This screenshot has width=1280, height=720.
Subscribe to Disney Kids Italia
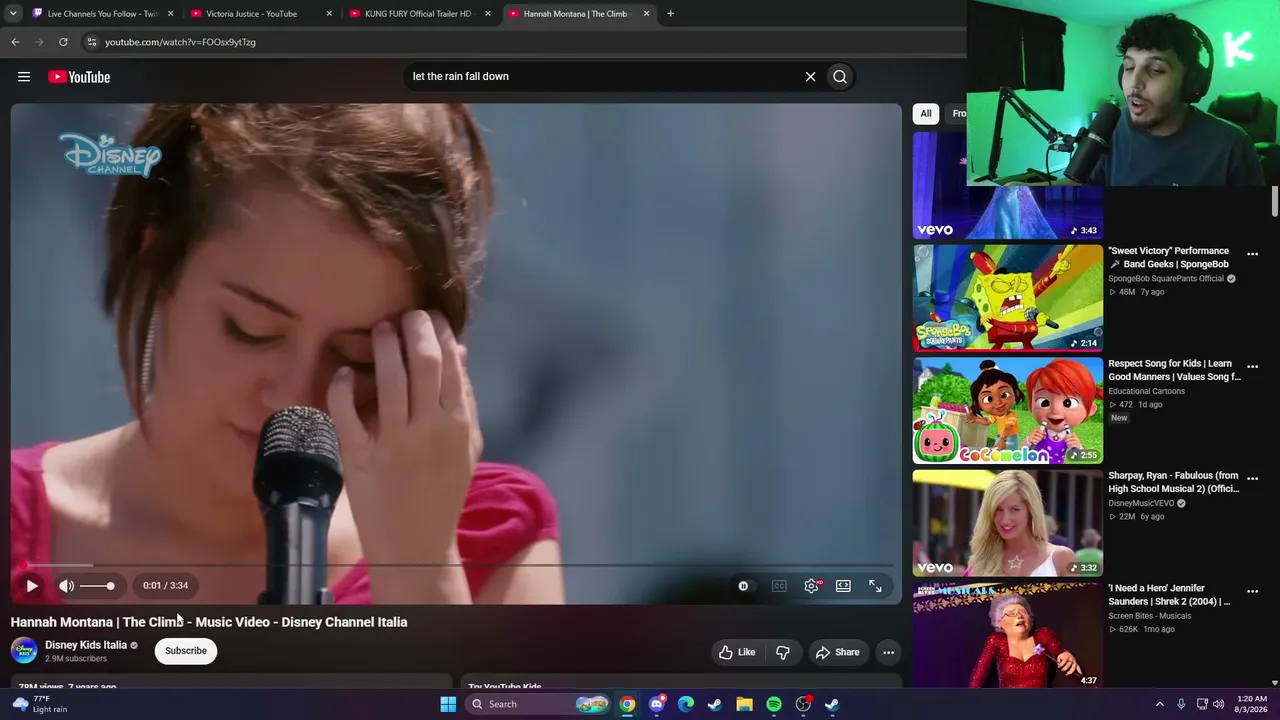(186, 651)
